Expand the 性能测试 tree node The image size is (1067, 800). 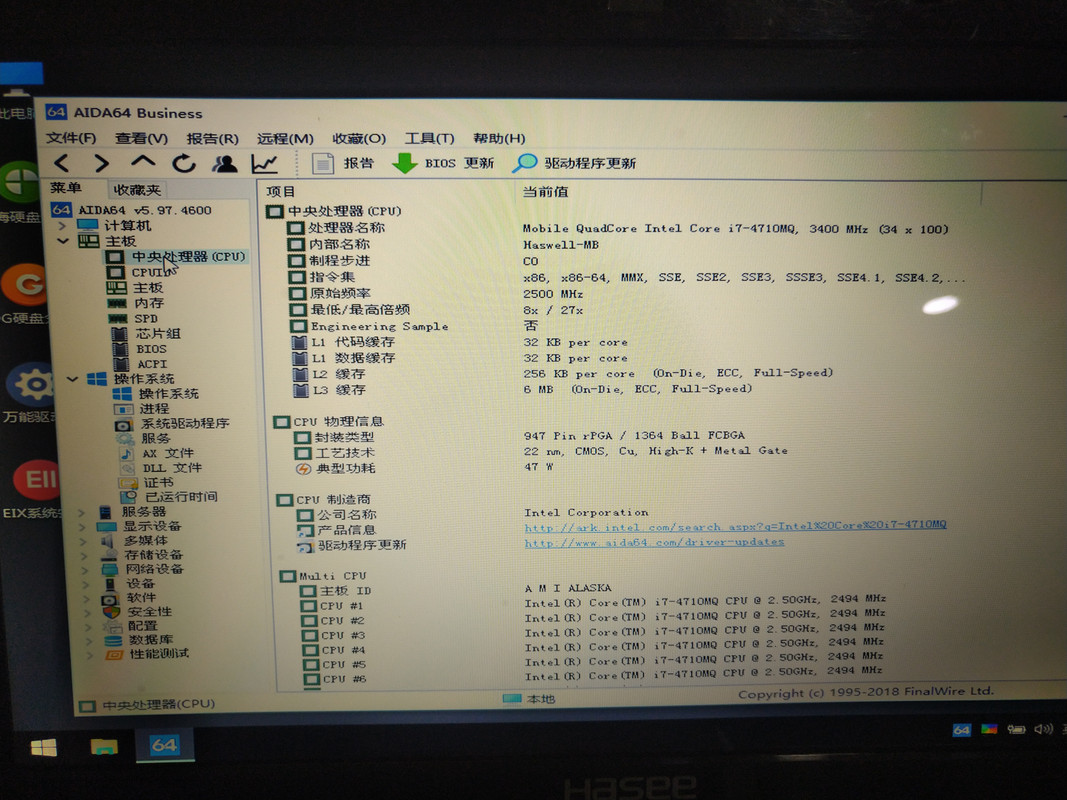90,655
